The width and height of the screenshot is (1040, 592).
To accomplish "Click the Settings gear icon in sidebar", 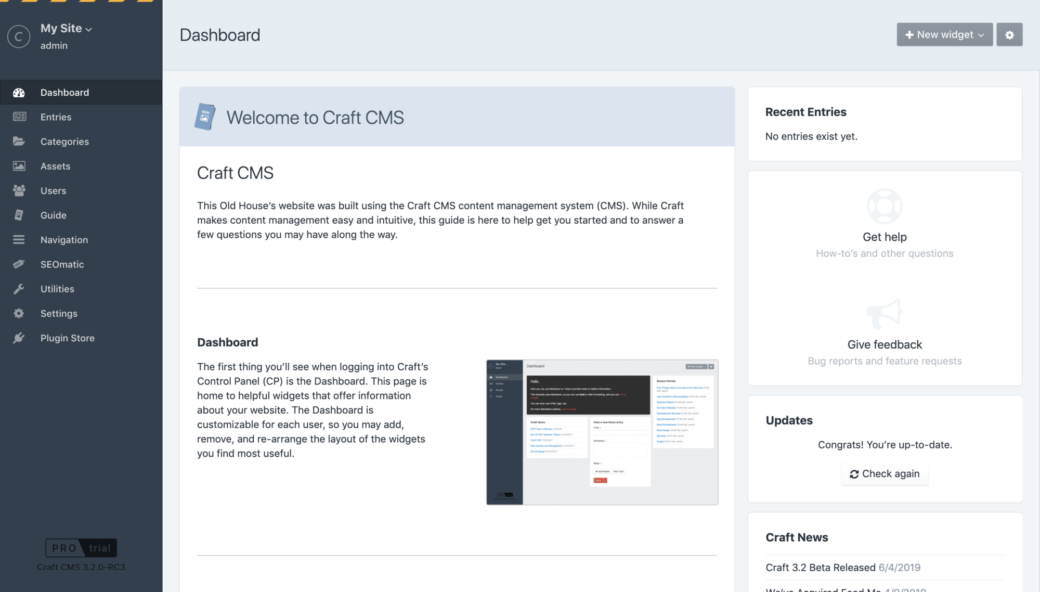I will pyautogui.click(x=19, y=313).
